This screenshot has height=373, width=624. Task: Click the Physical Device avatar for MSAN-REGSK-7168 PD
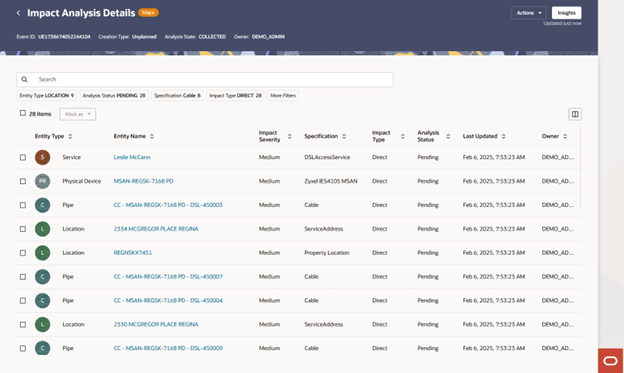point(43,181)
